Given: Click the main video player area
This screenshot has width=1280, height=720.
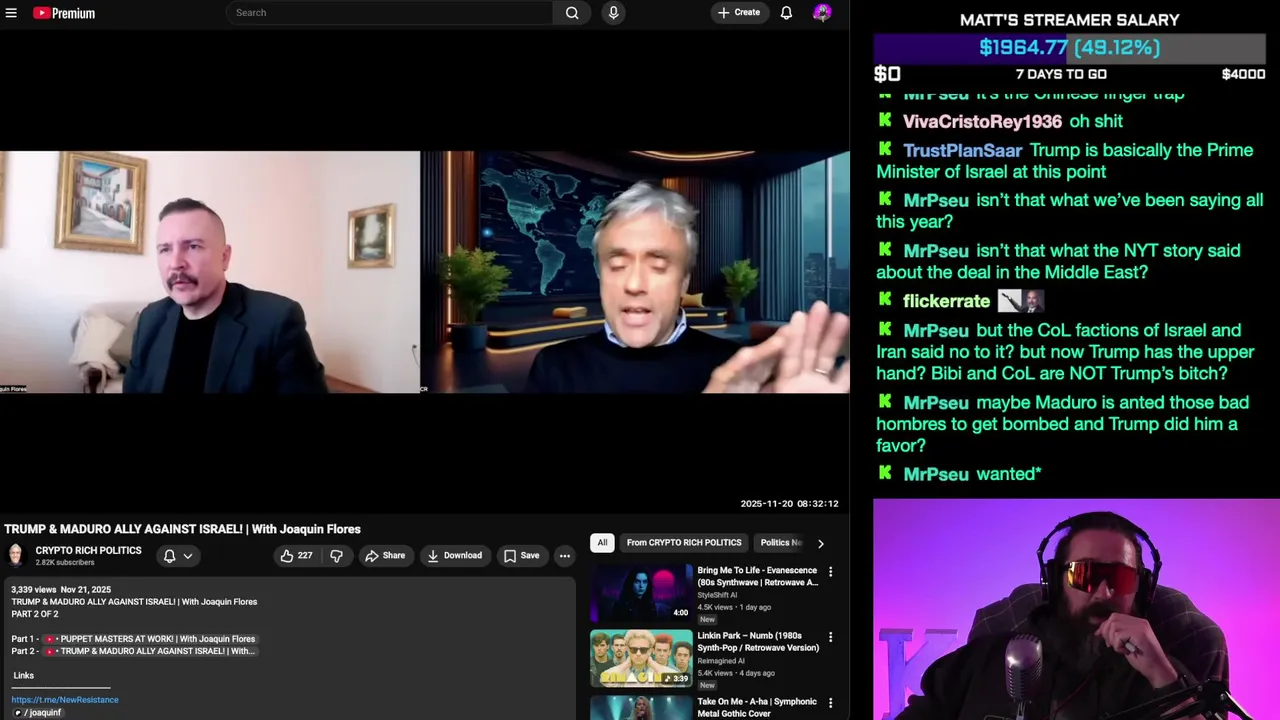Looking at the screenshot, I should coord(425,272).
